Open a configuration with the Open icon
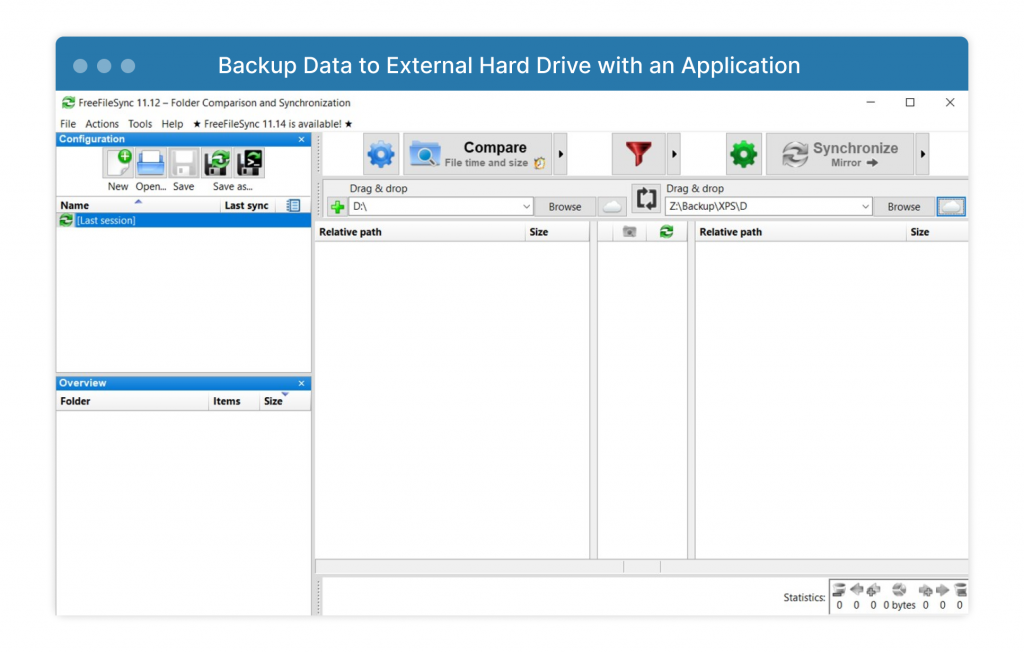Image resolution: width=1024 pixels, height=652 pixels. click(151, 163)
